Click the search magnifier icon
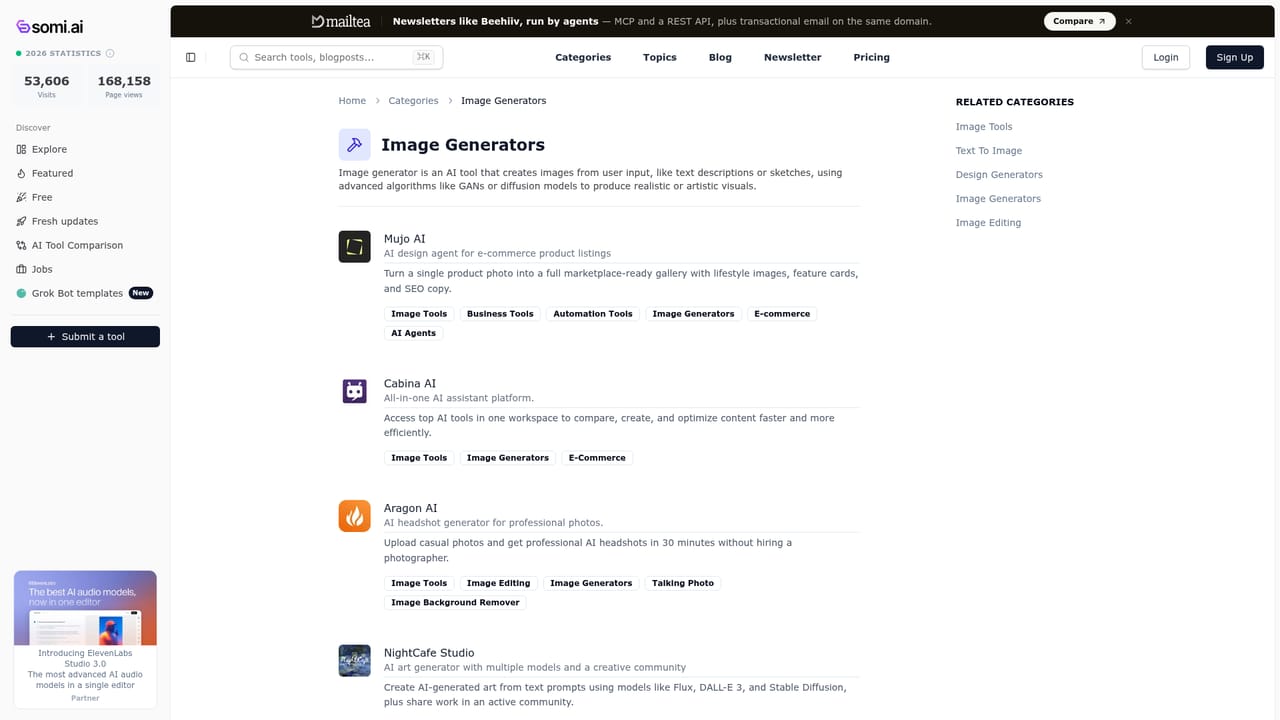This screenshot has width=1280, height=720. 245,57
